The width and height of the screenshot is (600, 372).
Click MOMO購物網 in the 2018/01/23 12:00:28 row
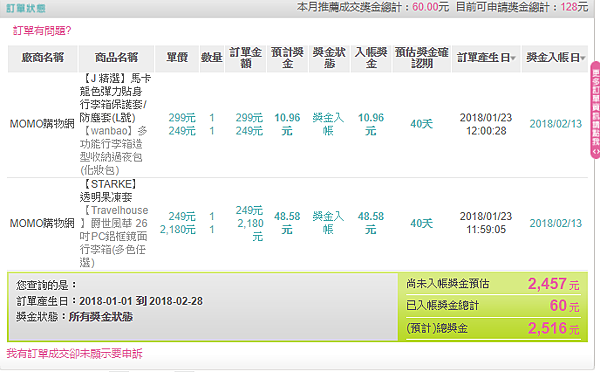(42, 124)
